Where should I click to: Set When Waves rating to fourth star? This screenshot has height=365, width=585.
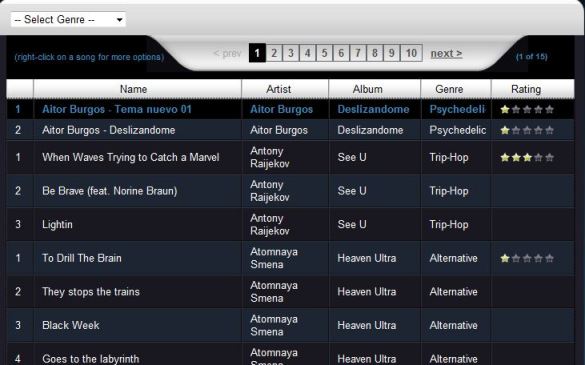coord(538,157)
